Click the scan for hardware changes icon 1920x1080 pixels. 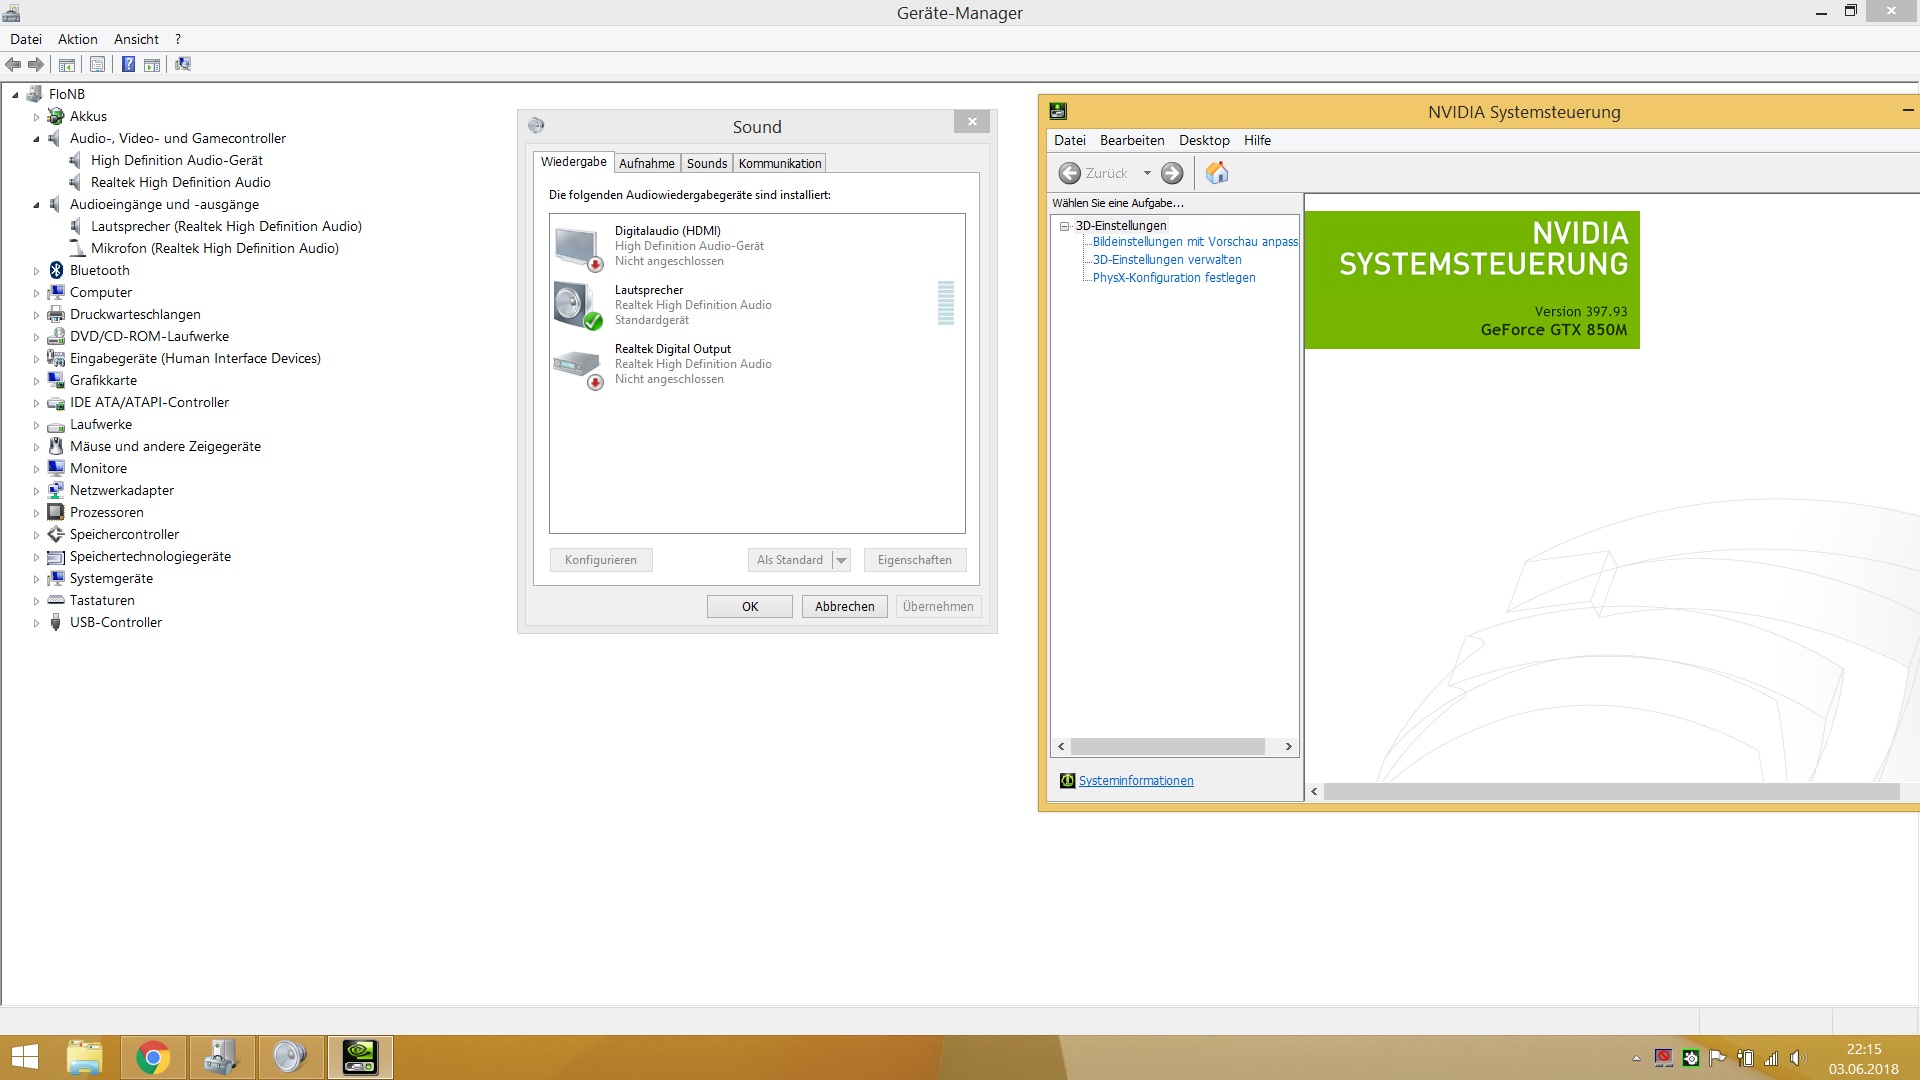click(183, 64)
